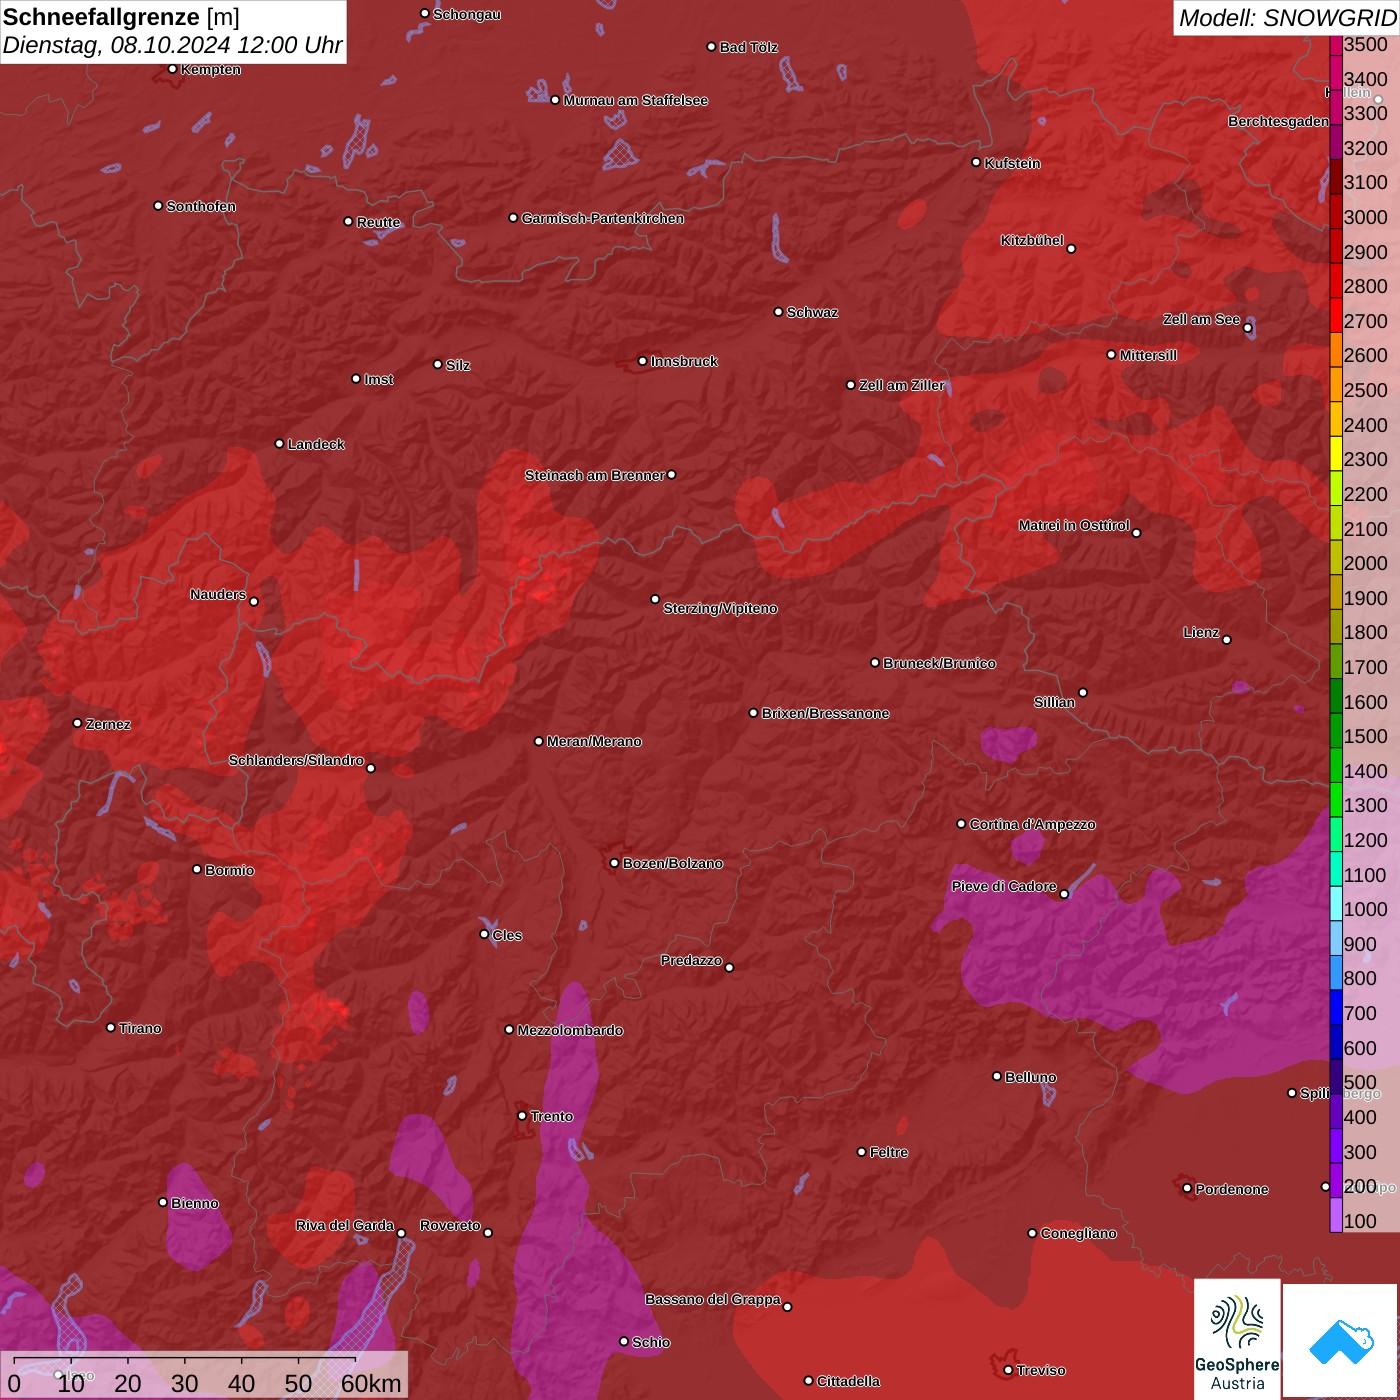Click the 'Schlanders/Silandro' label
Viewport: 1400px width, 1400px height.
coord(296,760)
